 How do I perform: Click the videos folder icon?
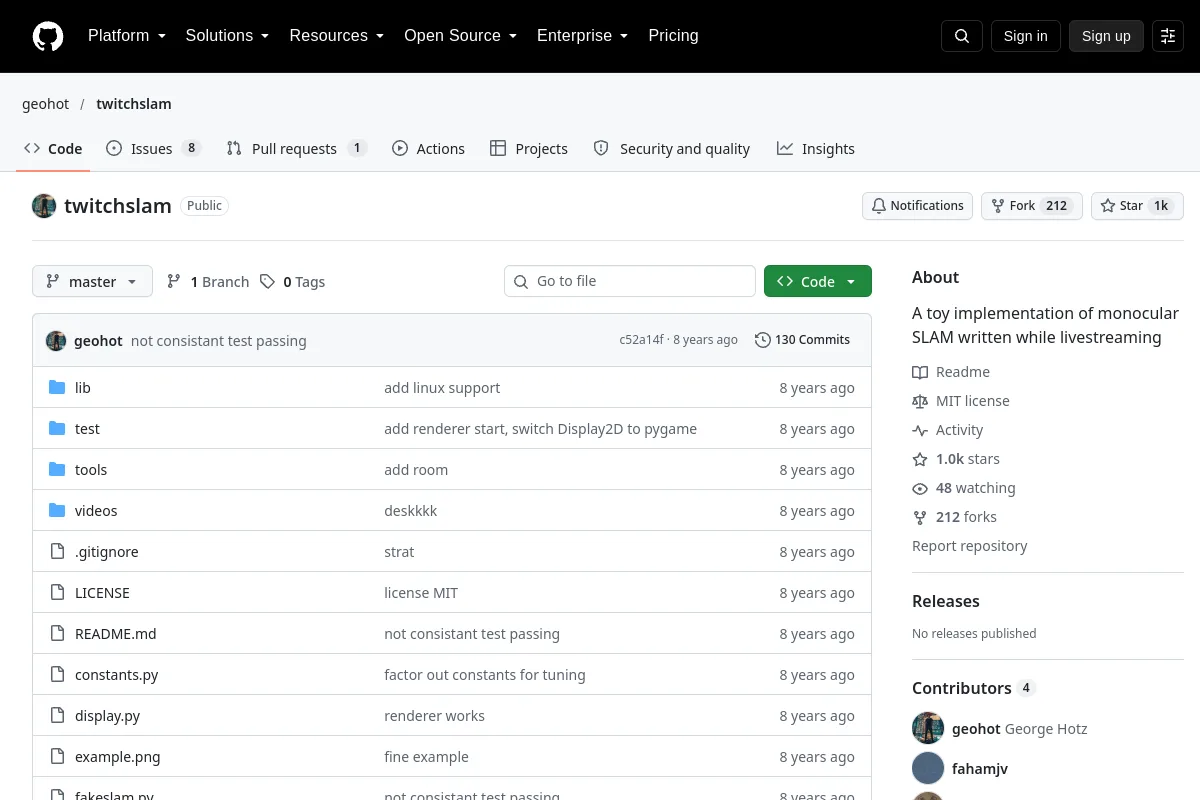pyautogui.click(x=57, y=510)
